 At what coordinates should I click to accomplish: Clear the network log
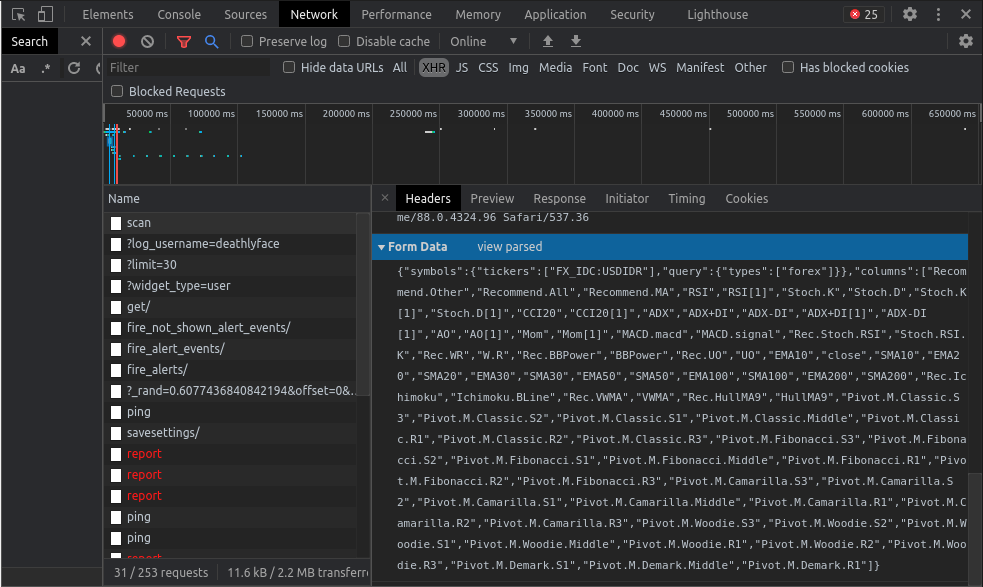147,41
